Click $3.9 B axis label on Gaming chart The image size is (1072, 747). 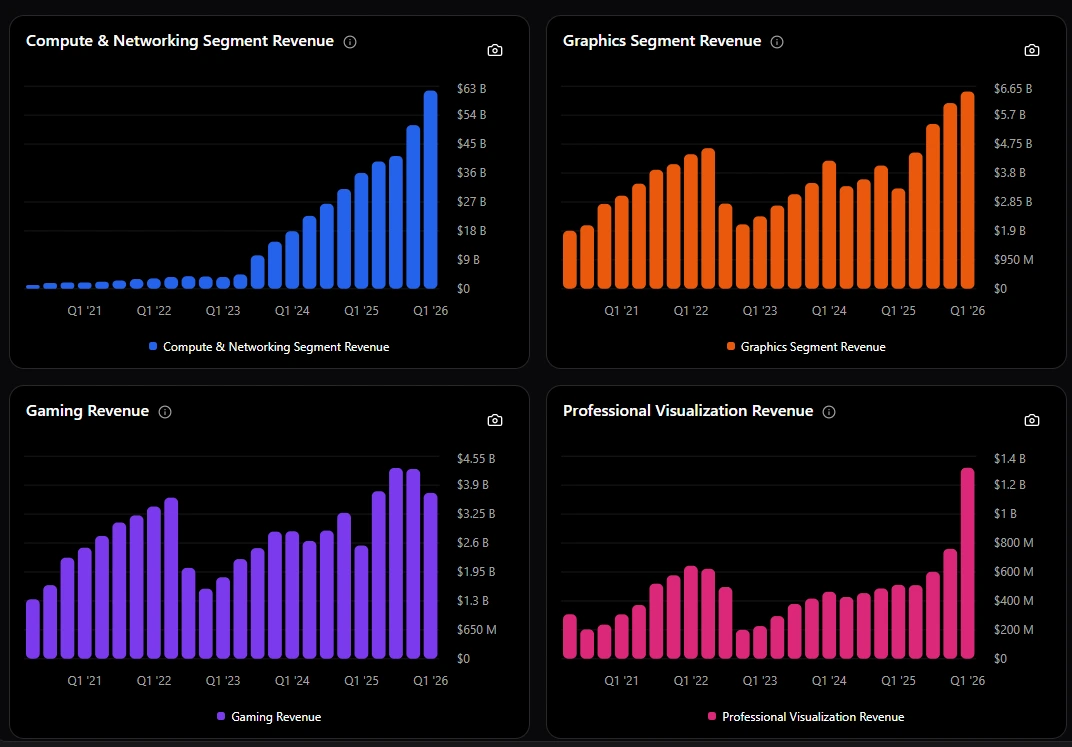[473, 485]
